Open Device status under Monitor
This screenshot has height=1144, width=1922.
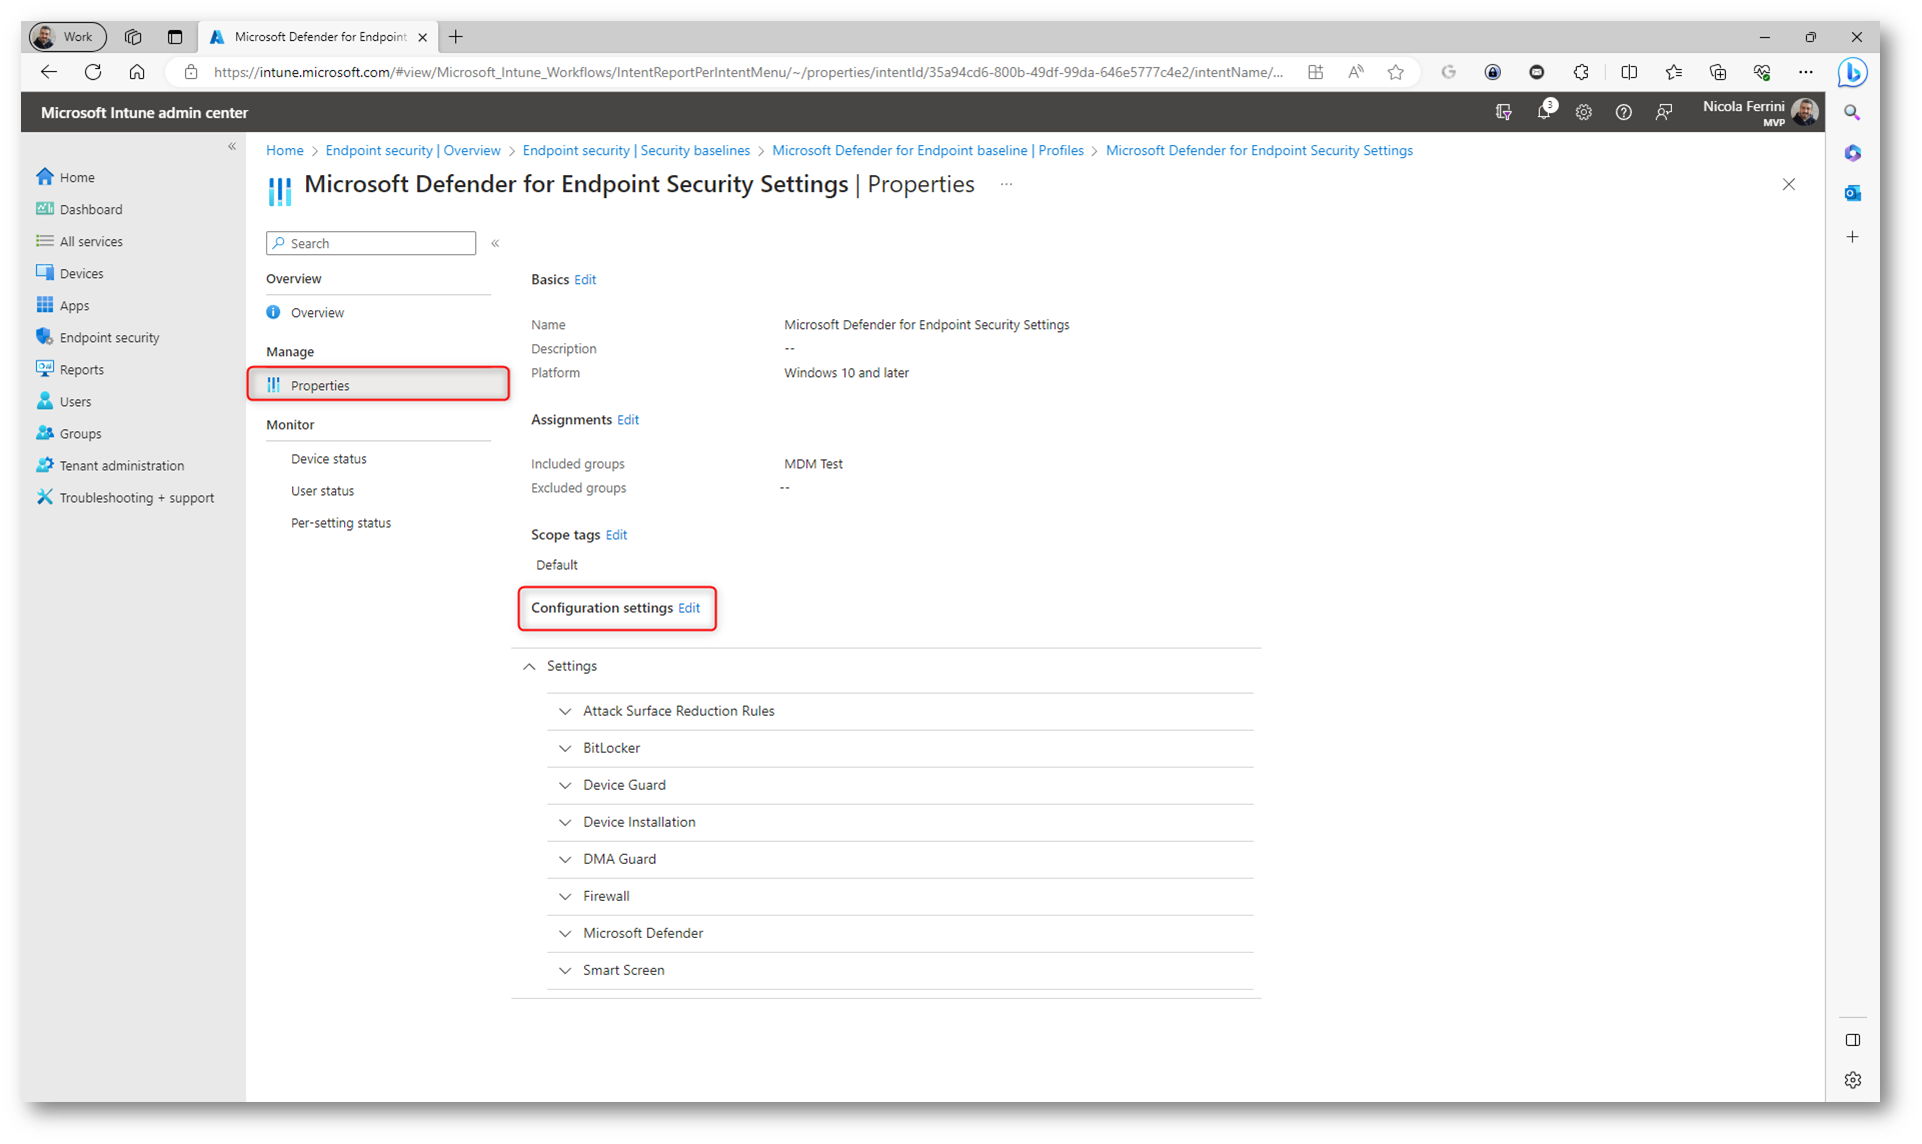328,459
